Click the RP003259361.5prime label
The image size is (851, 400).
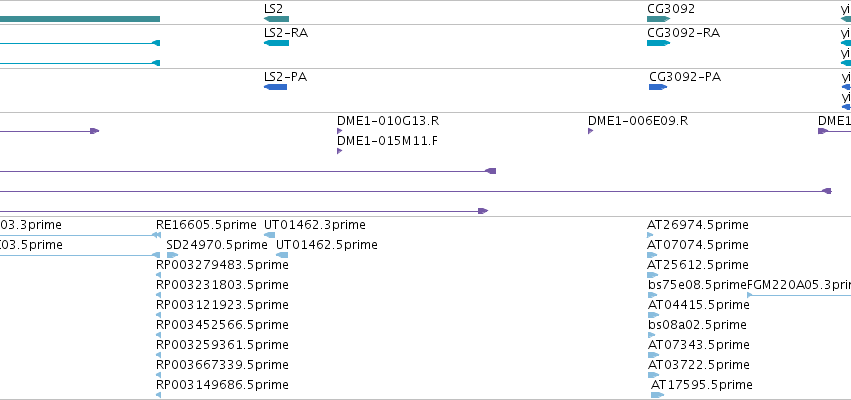(x=222, y=345)
